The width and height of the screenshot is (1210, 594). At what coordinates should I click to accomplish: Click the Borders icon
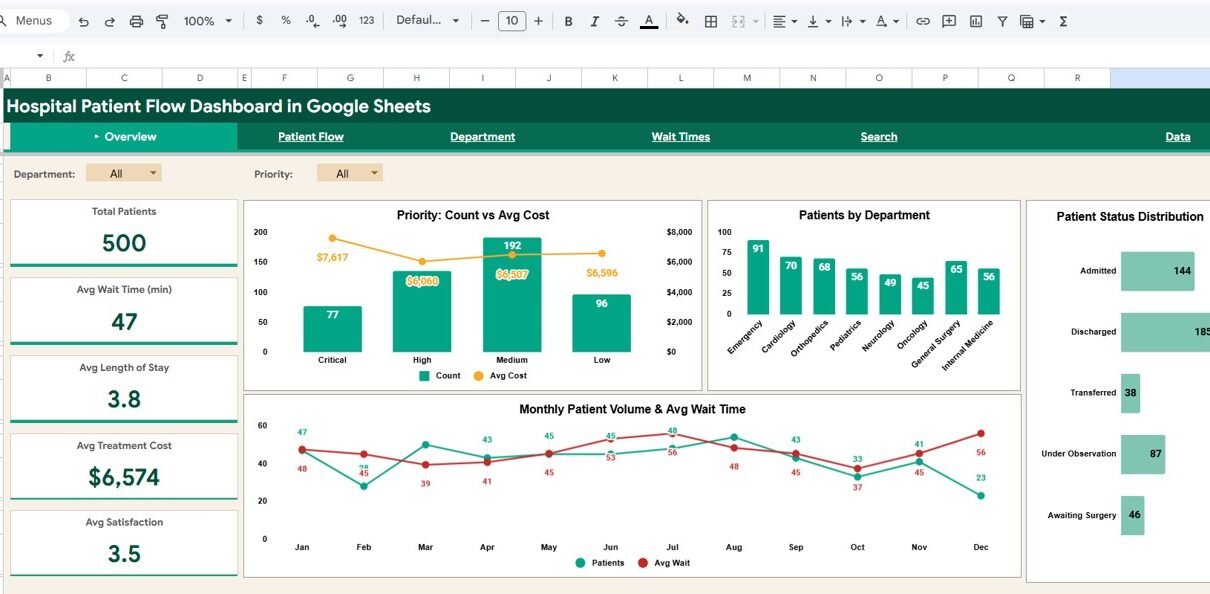coord(711,21)
